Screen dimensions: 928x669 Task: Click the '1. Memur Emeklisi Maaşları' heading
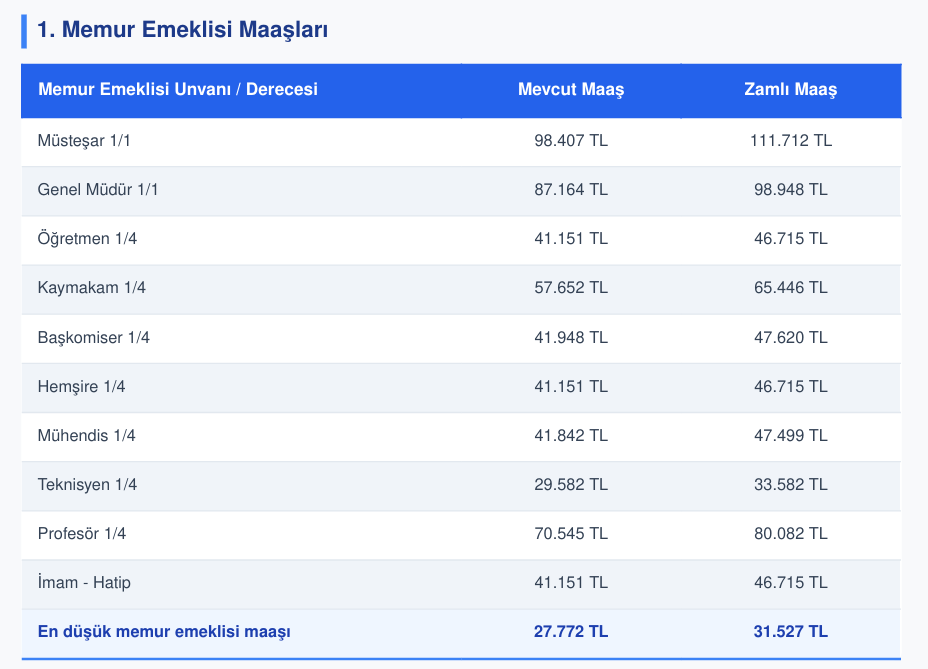pyautogui.click(x=182, y=30)
